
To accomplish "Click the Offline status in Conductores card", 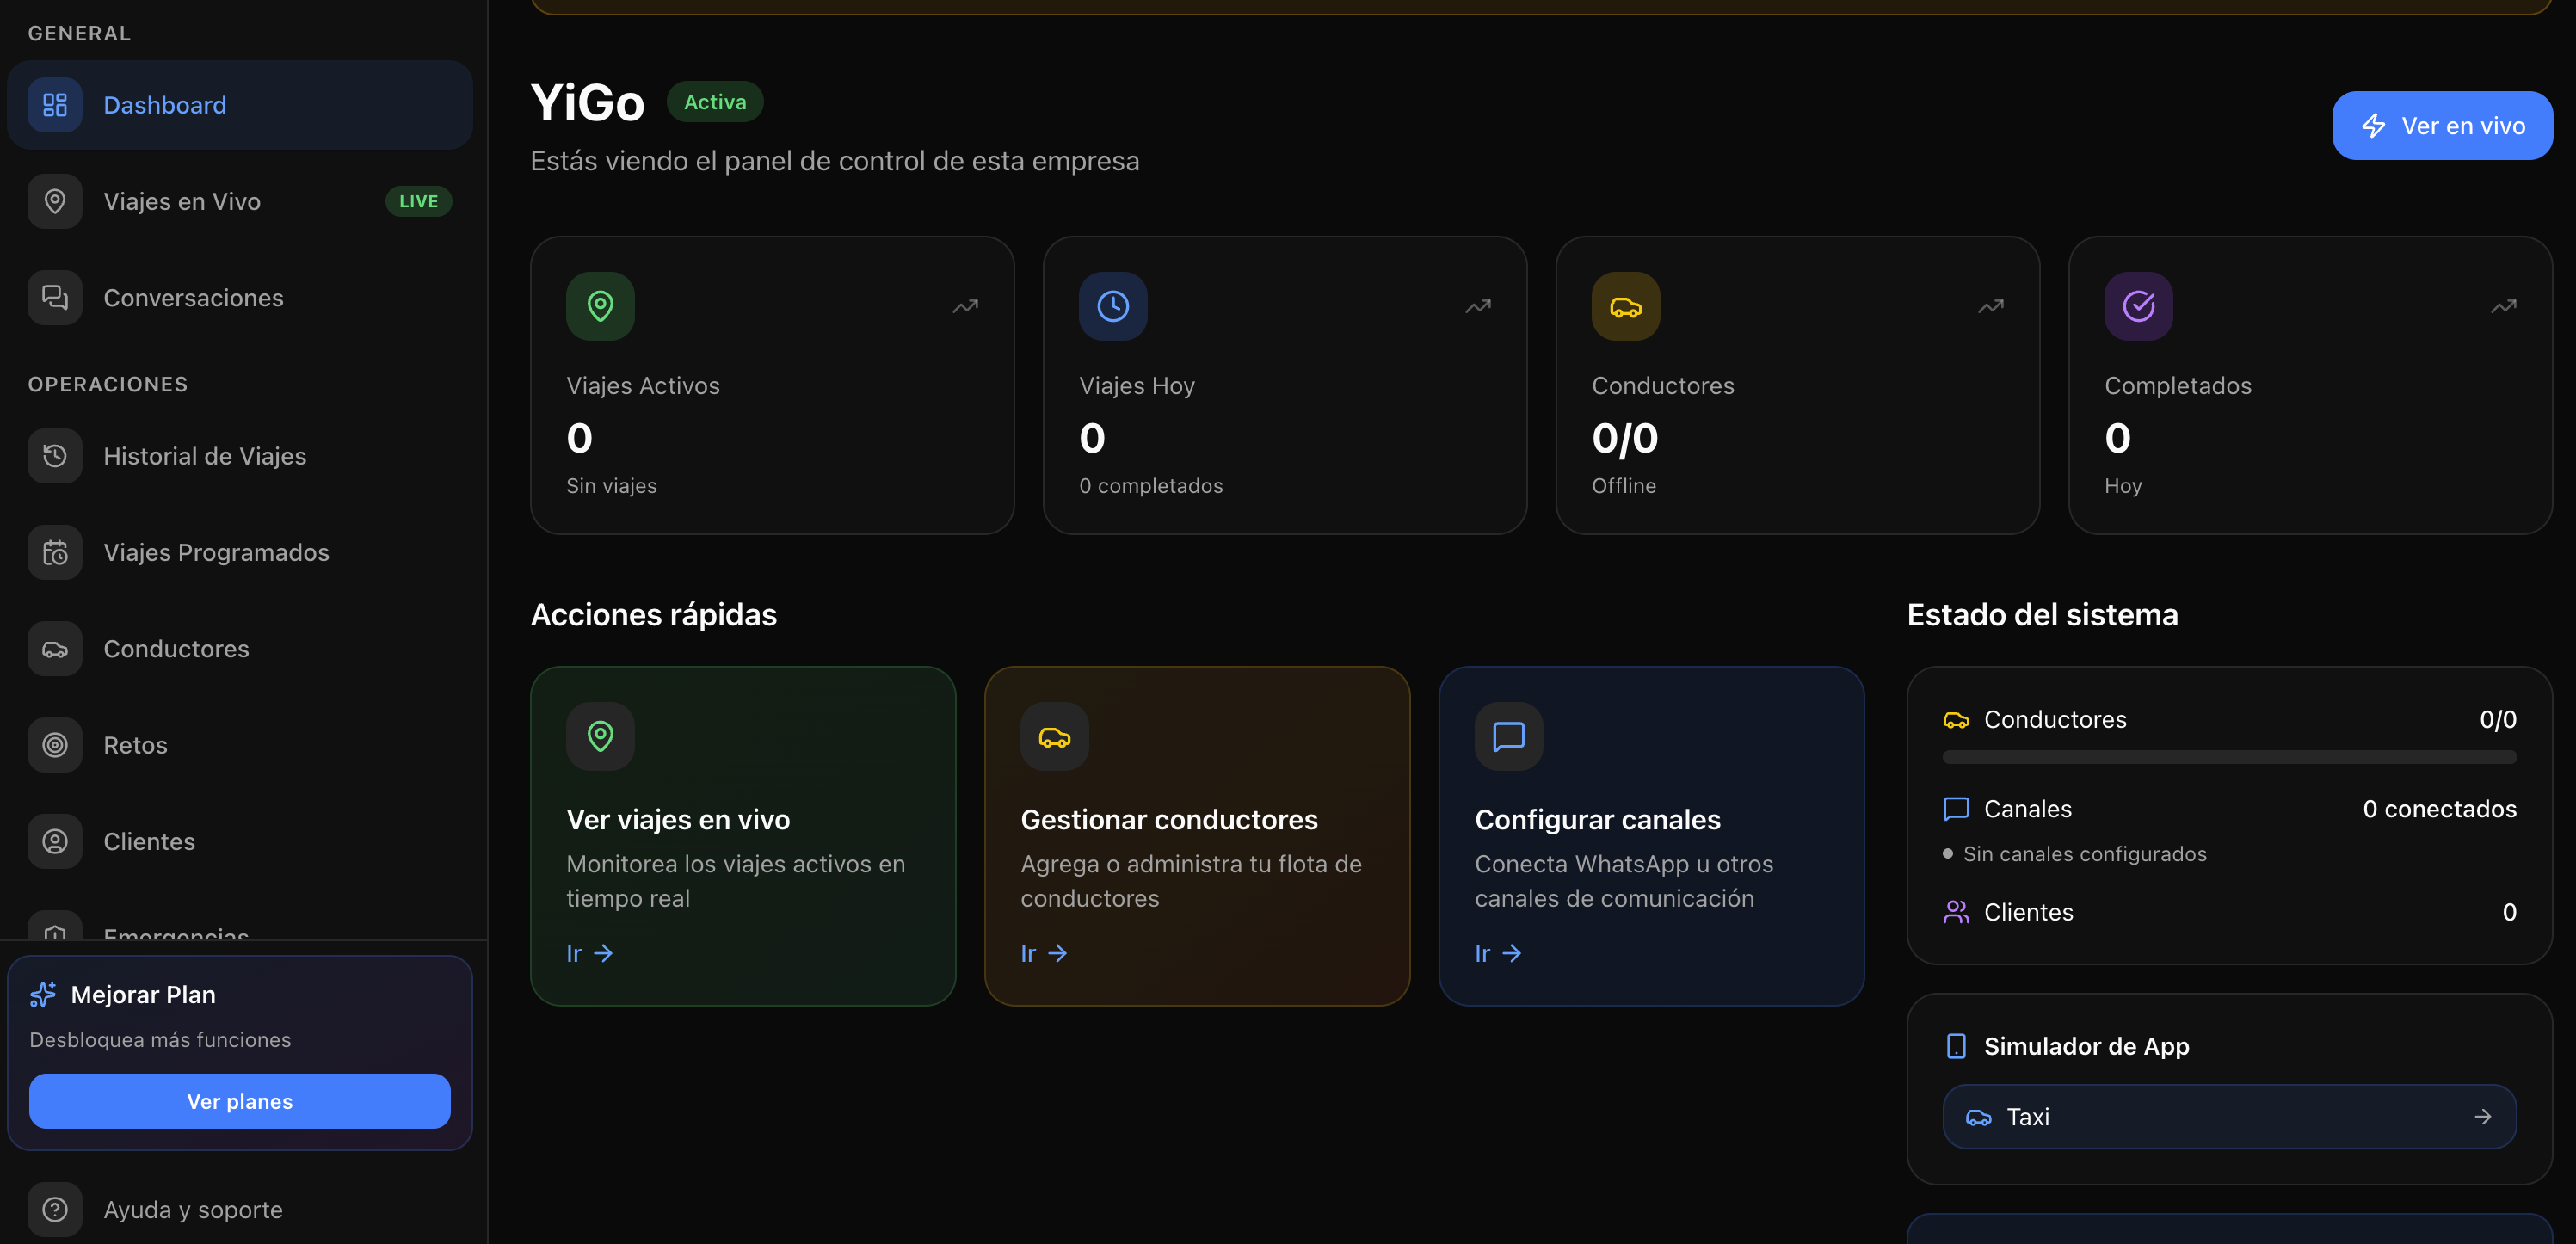I will coord(1624,486).
